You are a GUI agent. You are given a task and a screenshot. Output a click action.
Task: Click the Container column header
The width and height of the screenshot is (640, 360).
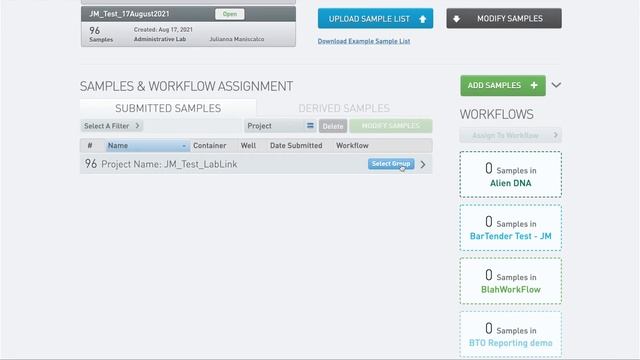(209, 145)
